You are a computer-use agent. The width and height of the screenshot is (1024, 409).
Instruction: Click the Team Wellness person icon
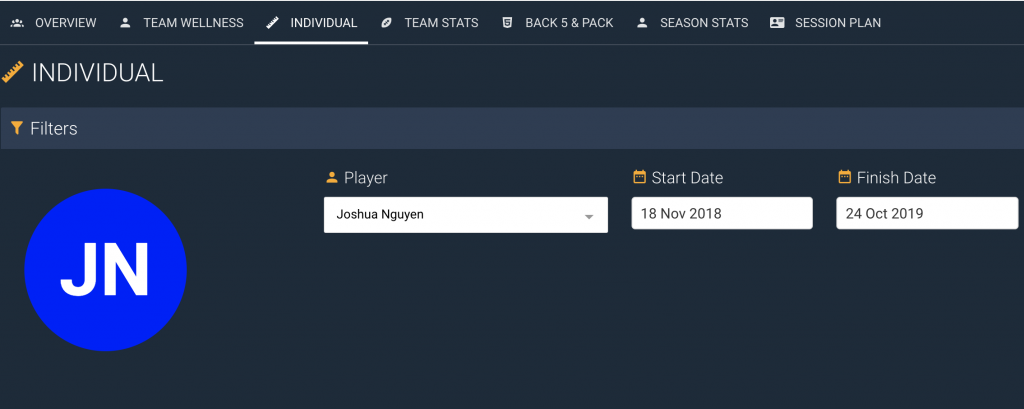tap(125, 23)
